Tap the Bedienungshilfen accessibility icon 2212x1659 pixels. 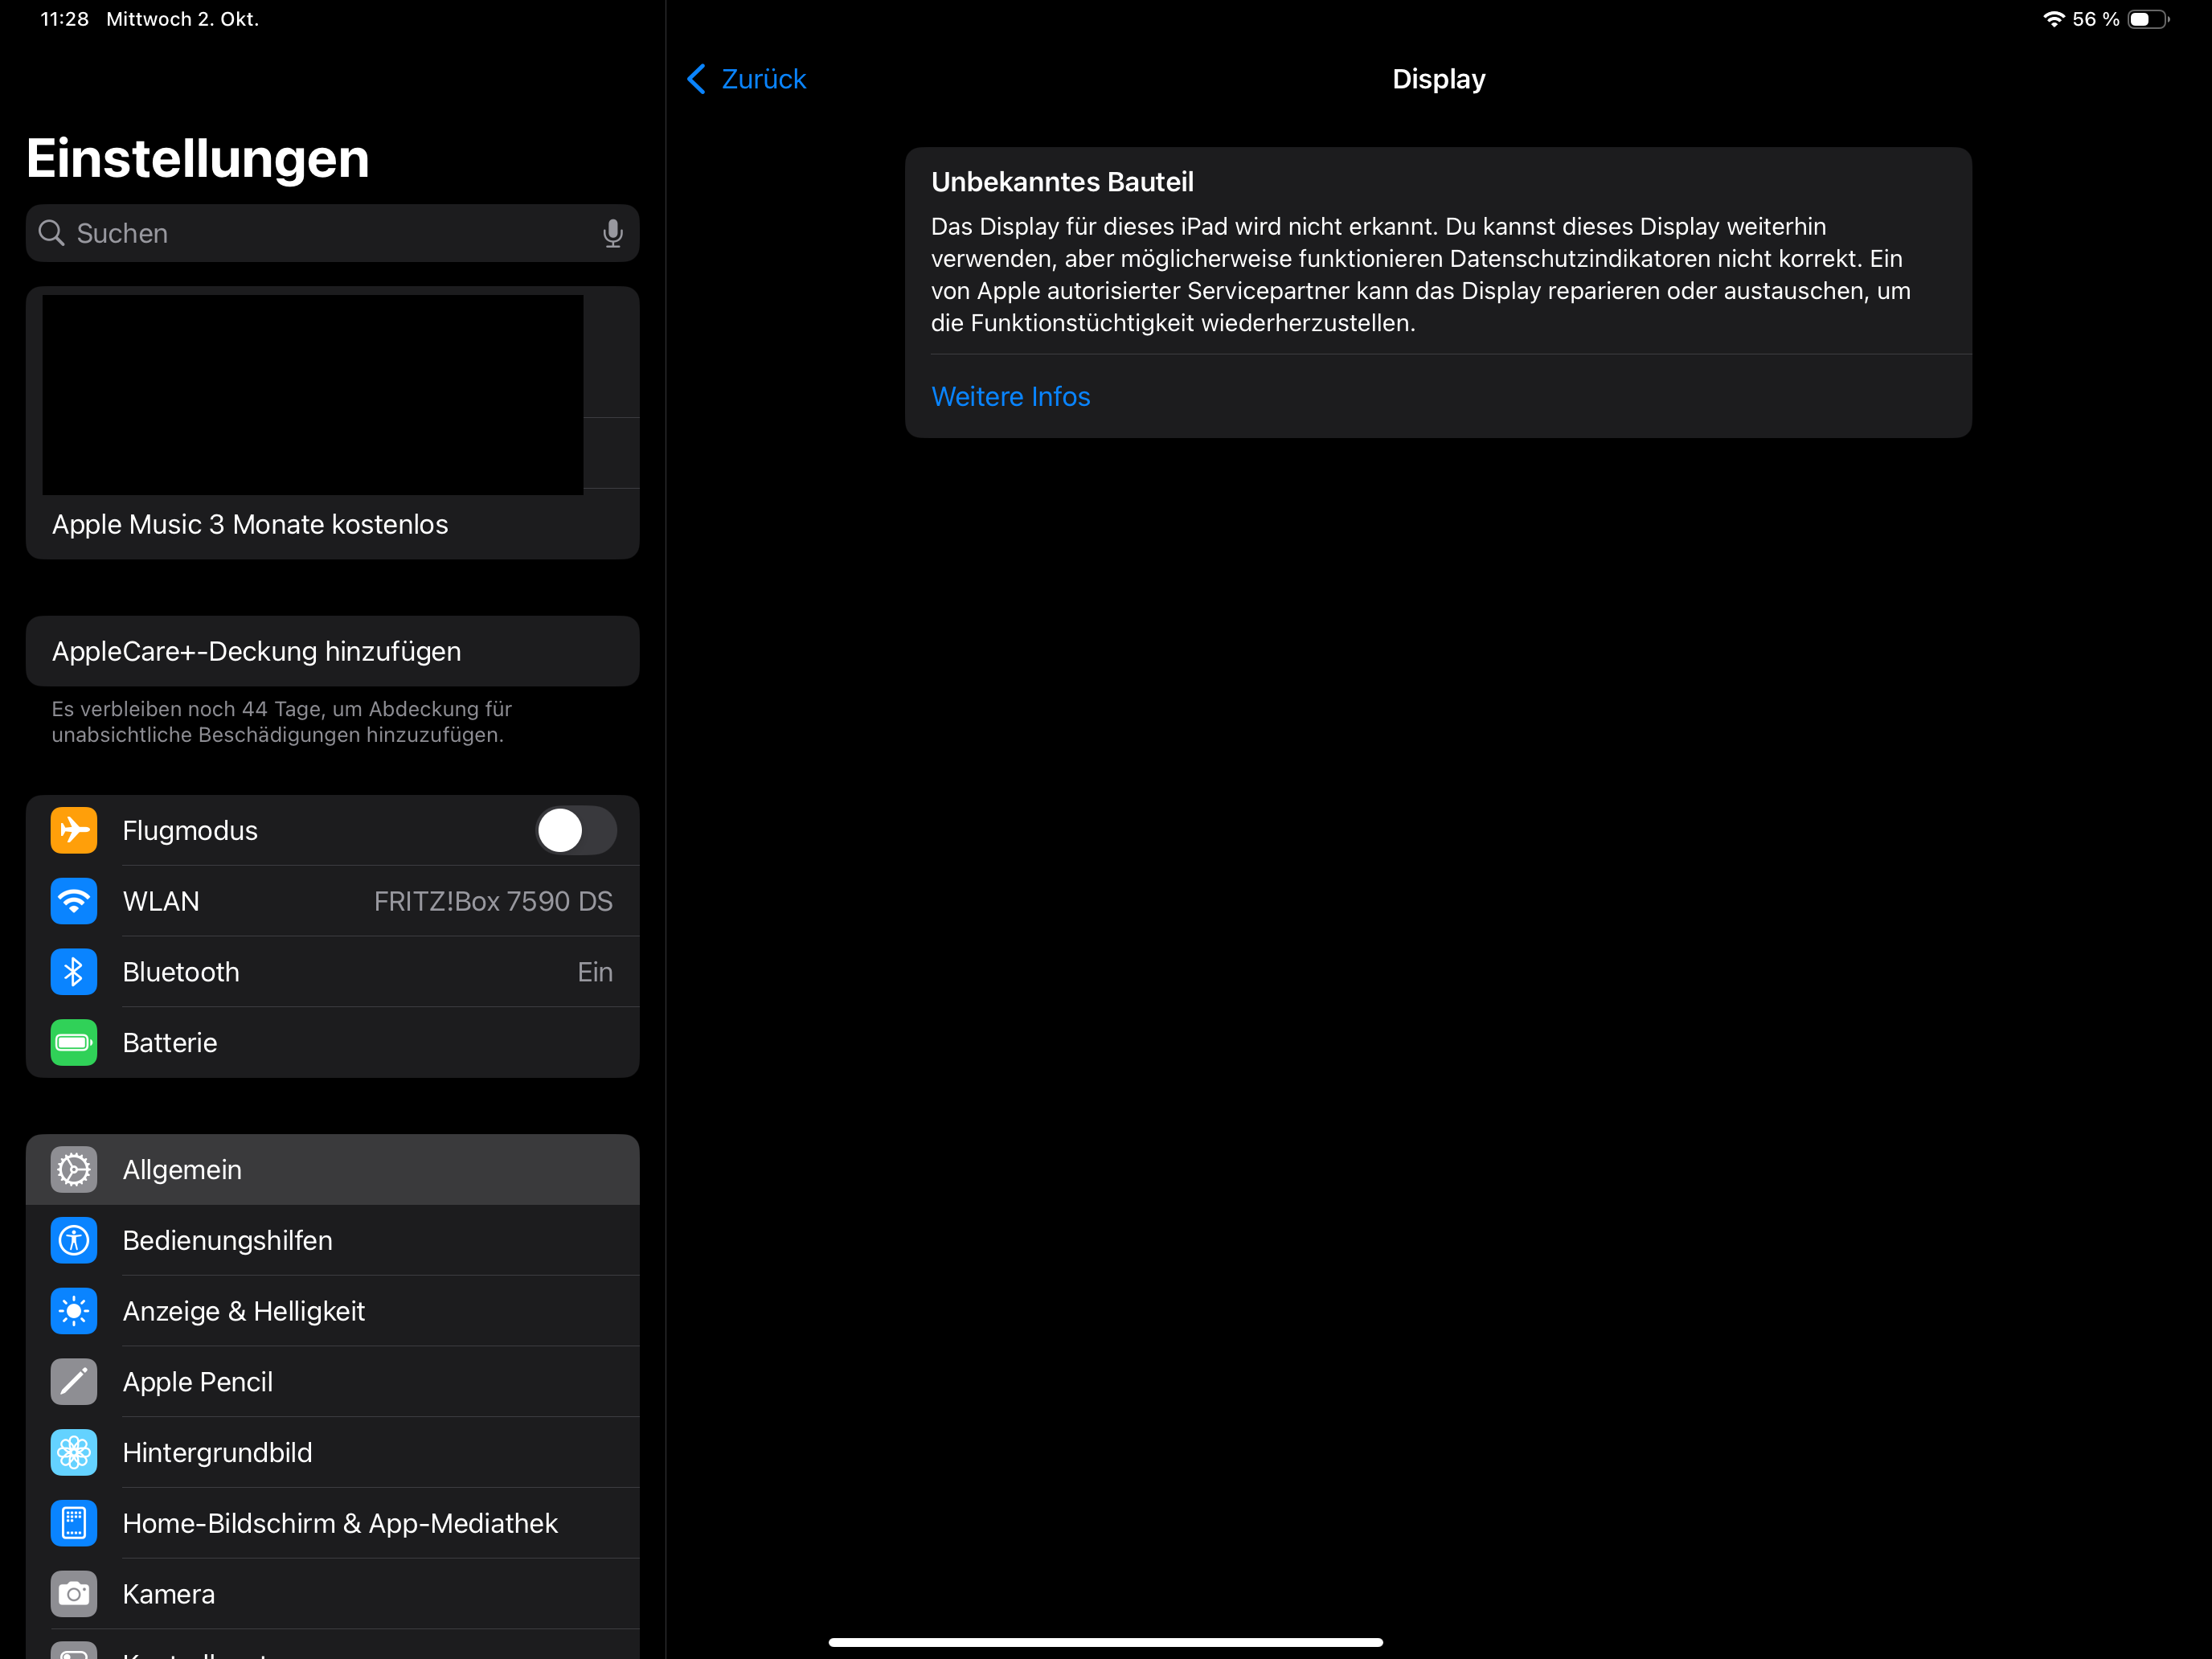(74, 1240)
